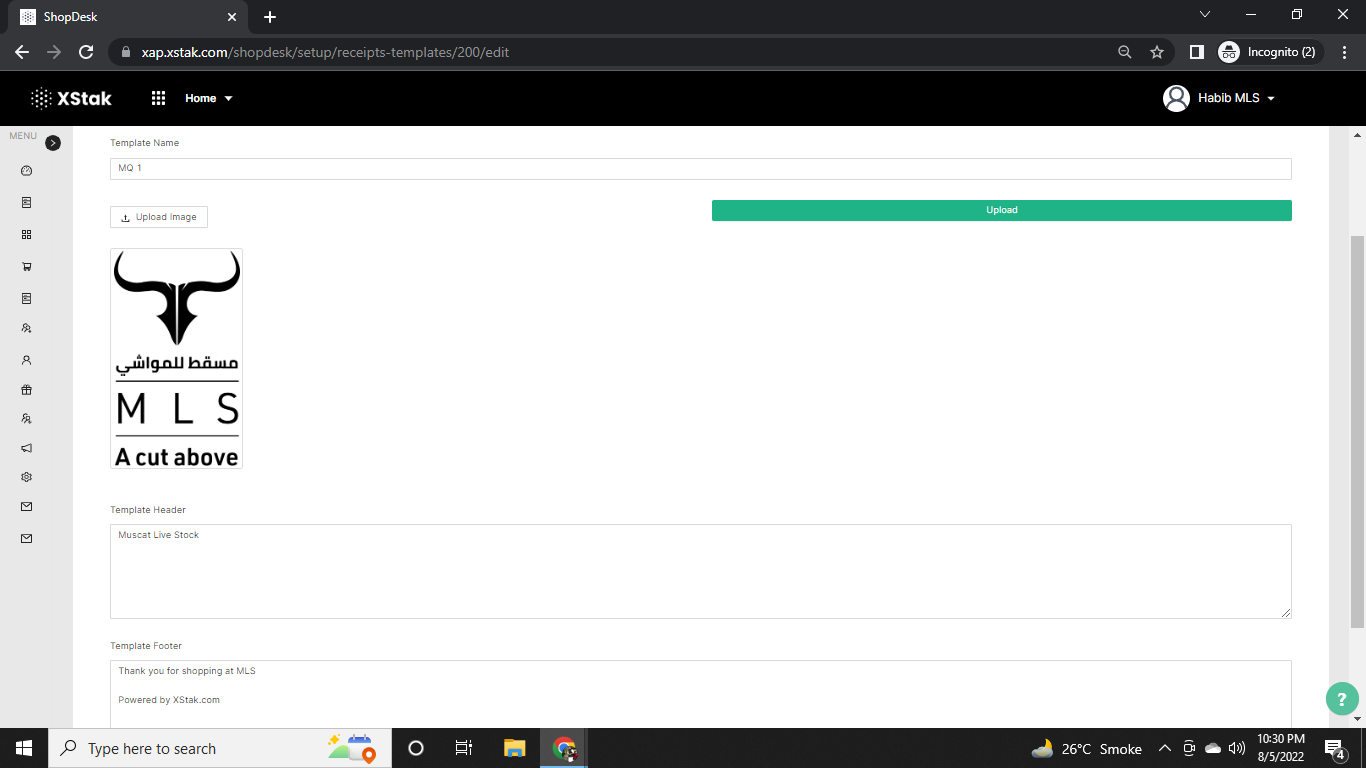Open the Home dropdown menu
The height and width of the screenshot is (768, 1366).
point(208,98)
